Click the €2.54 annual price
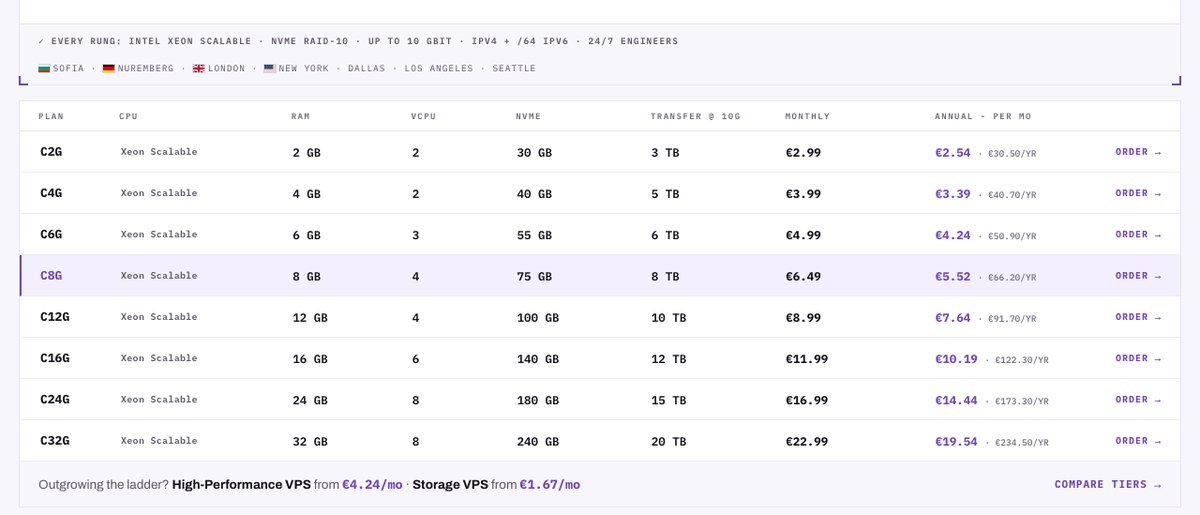This screenshot has height=515, width=1200. [953, 153]
